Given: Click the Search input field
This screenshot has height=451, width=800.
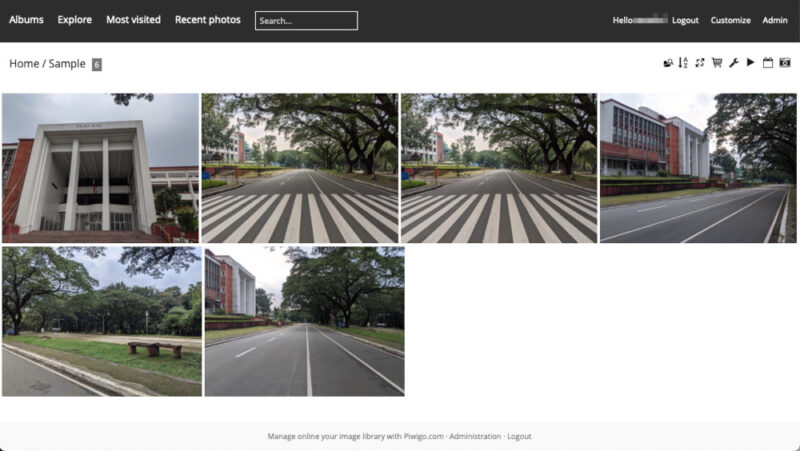Looking at the screenshot, I should pos(306,20).
